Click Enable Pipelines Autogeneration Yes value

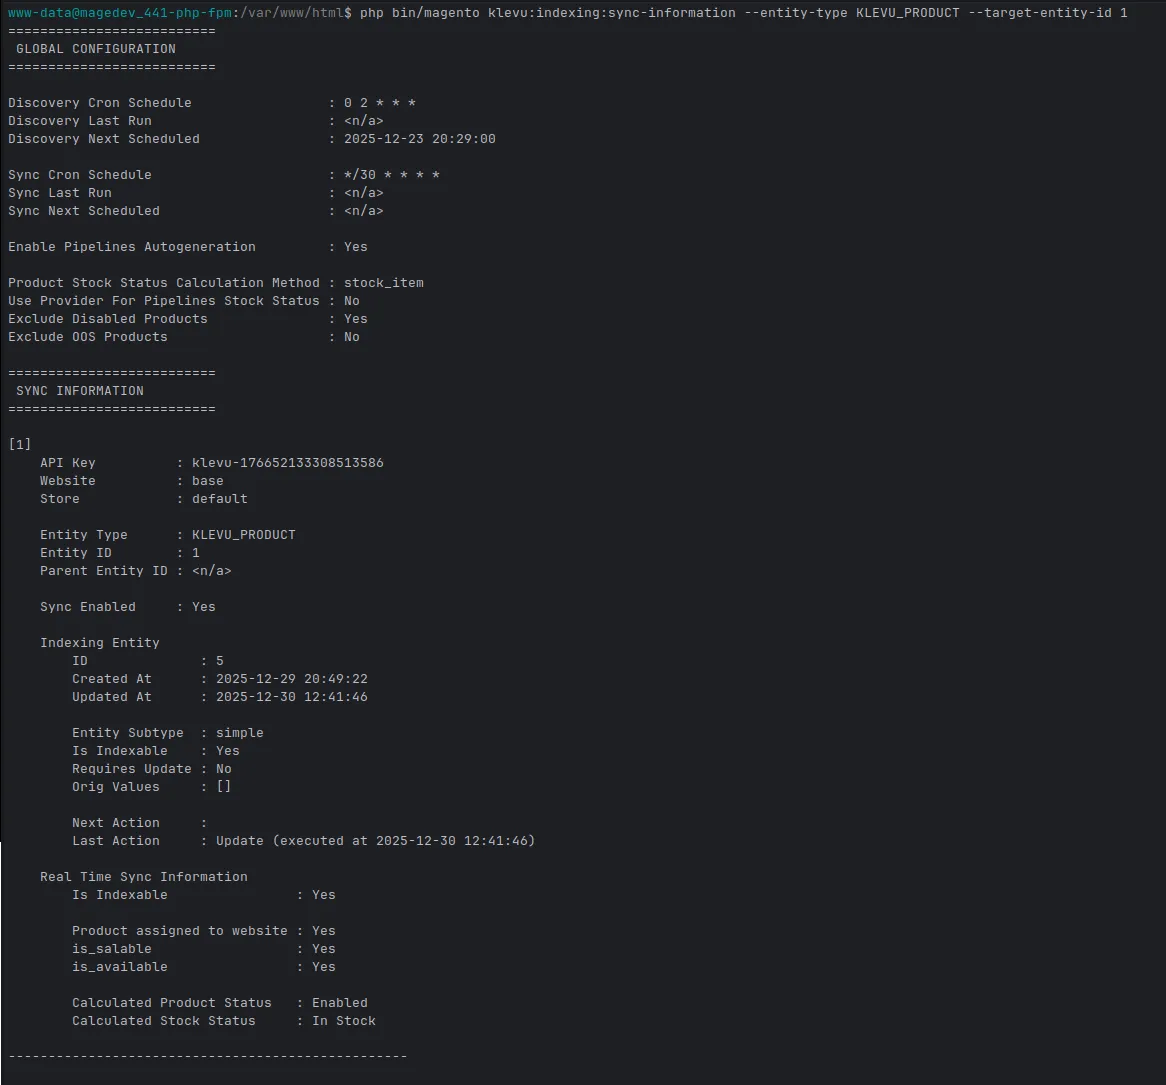click(355, 247)
